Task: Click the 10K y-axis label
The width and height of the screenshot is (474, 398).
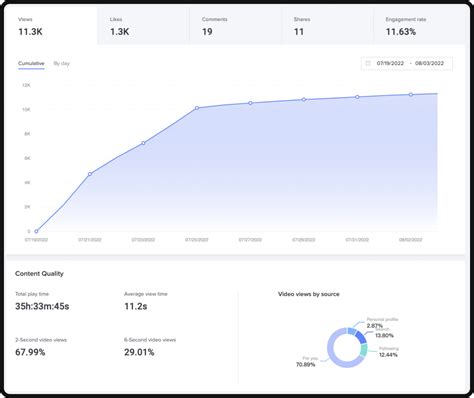Action: tap(26, 109)
